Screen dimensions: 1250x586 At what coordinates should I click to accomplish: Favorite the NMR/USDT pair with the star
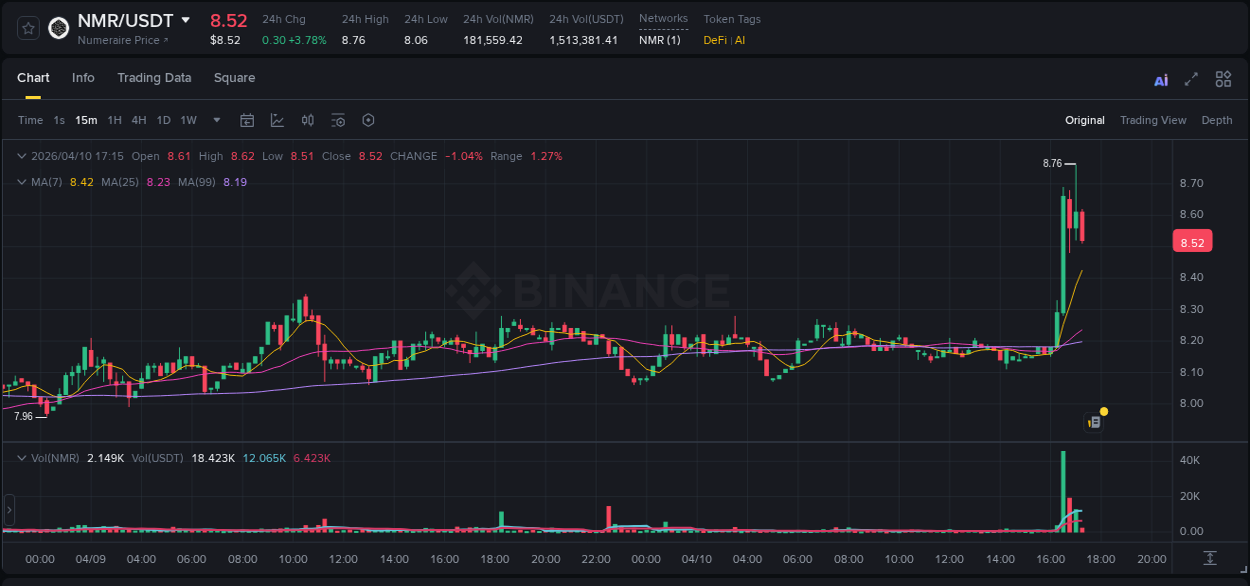[x=27, y=28]
